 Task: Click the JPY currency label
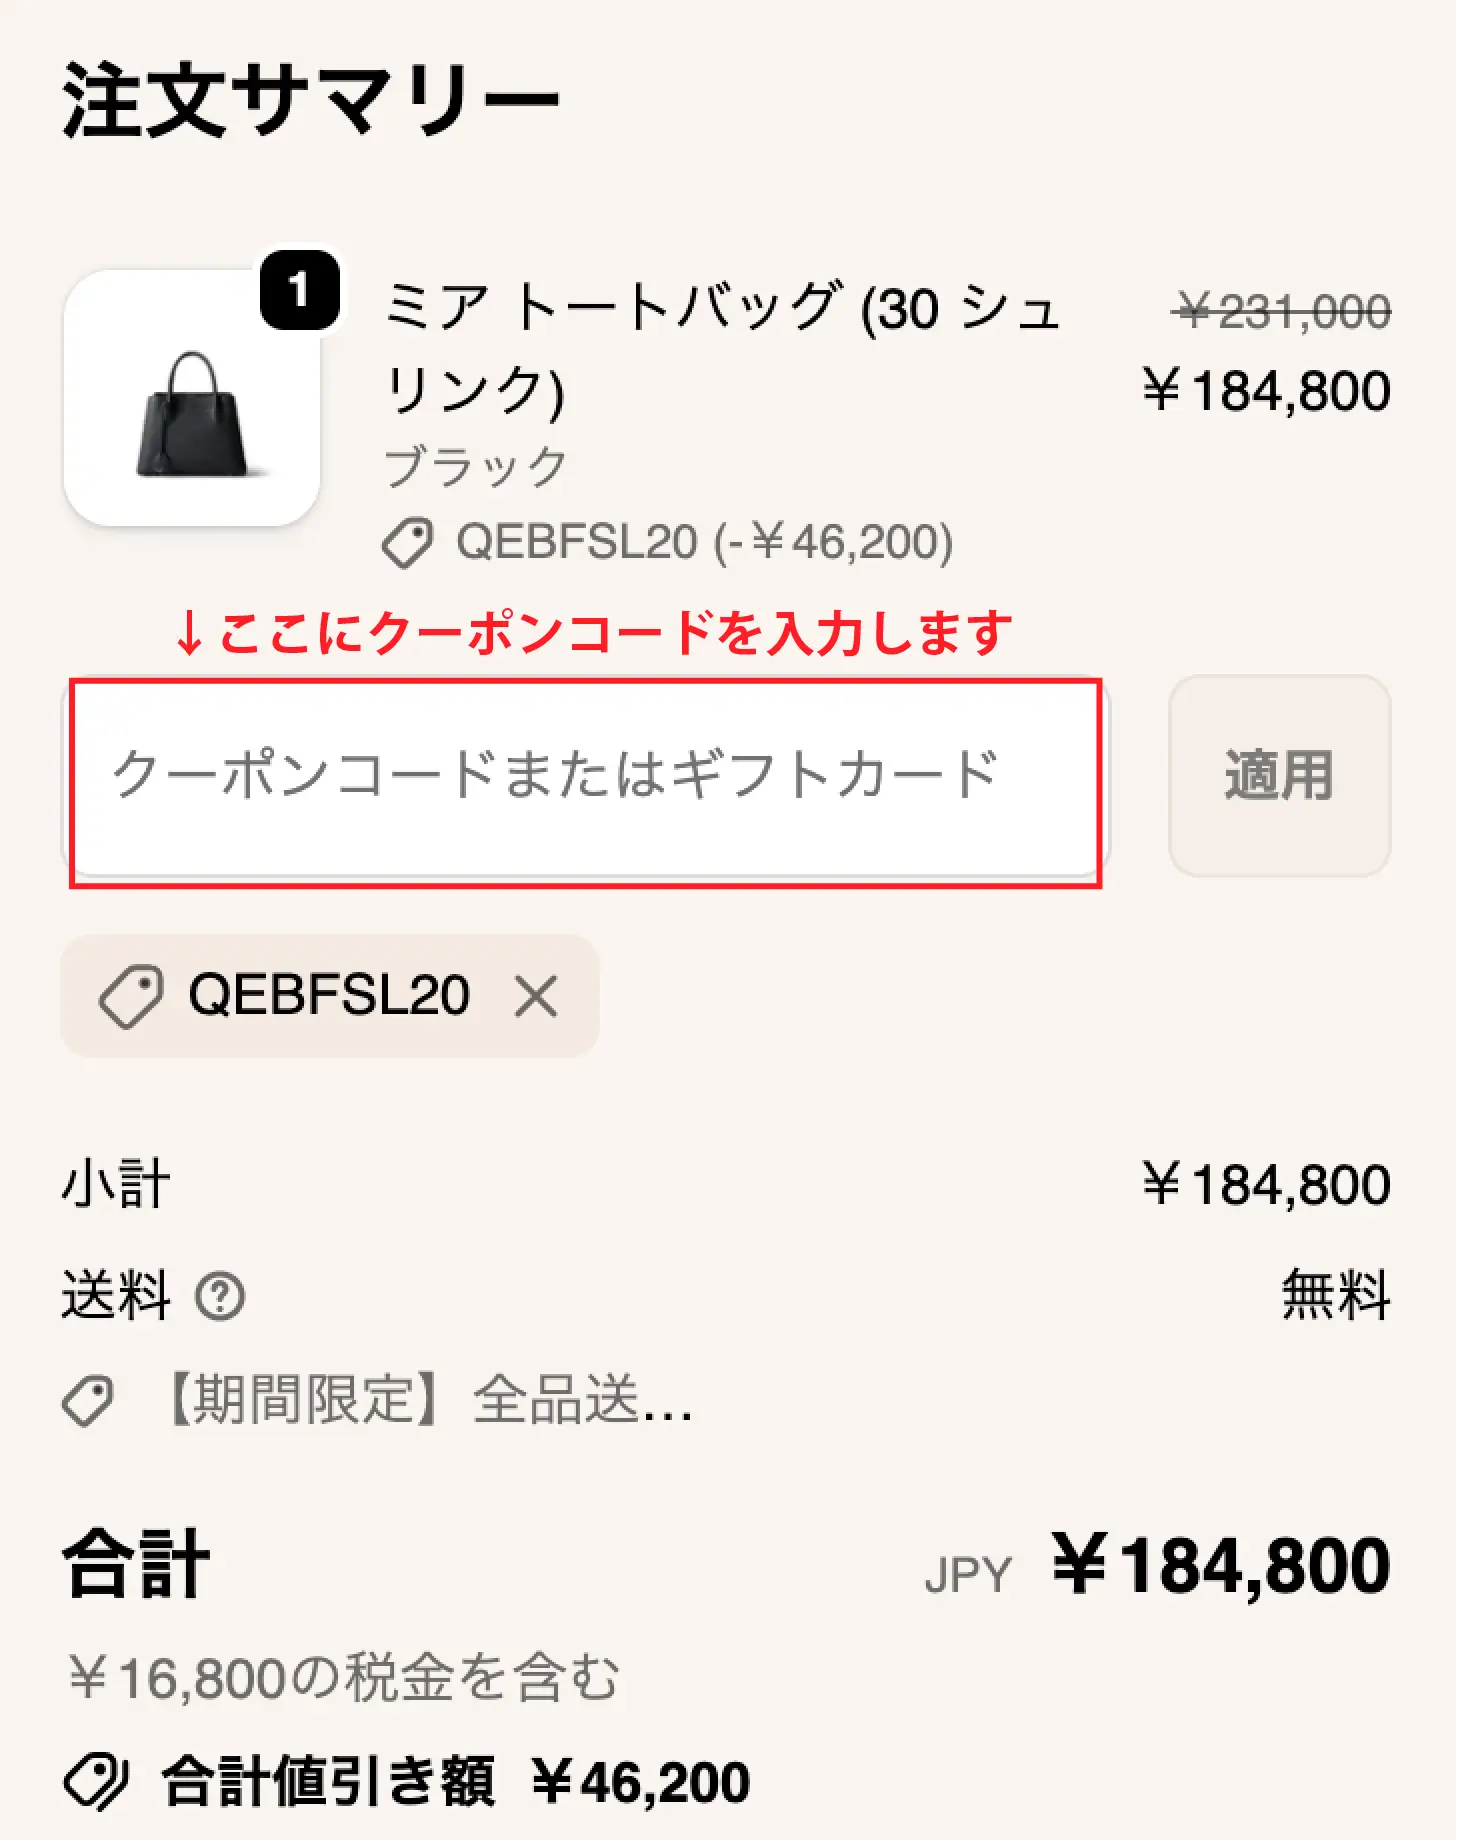click(968, 1575)
